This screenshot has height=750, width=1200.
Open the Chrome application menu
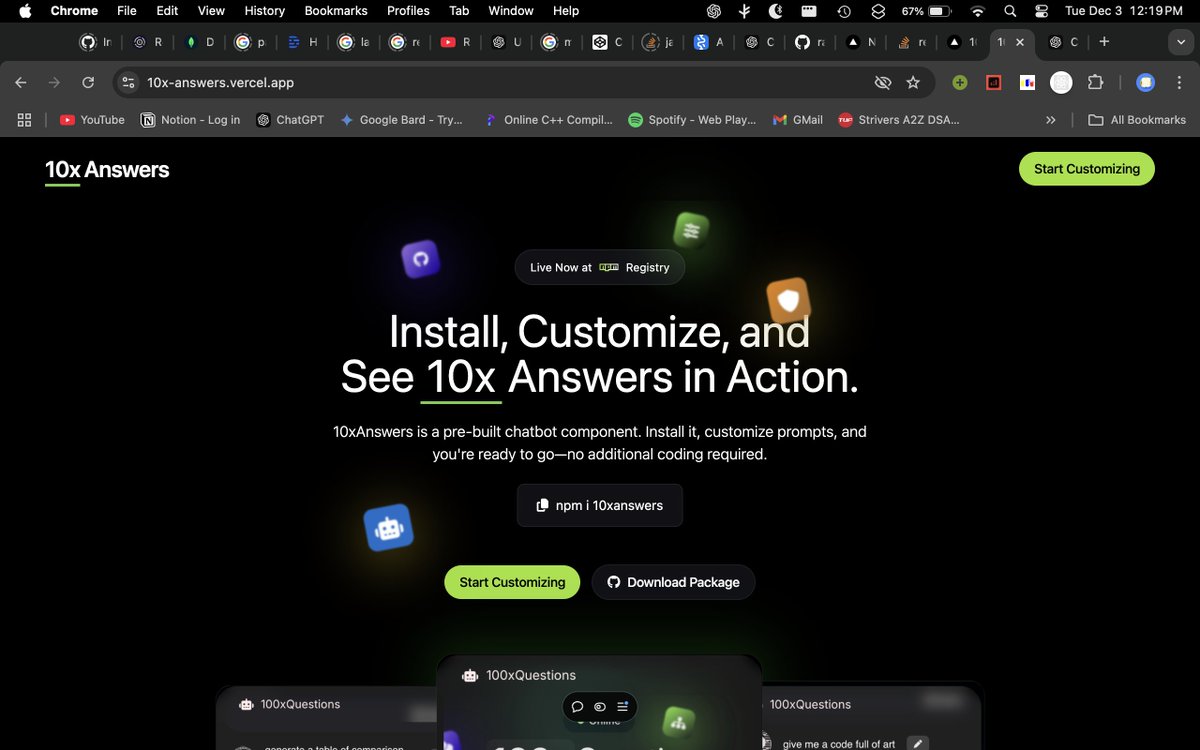74,11
